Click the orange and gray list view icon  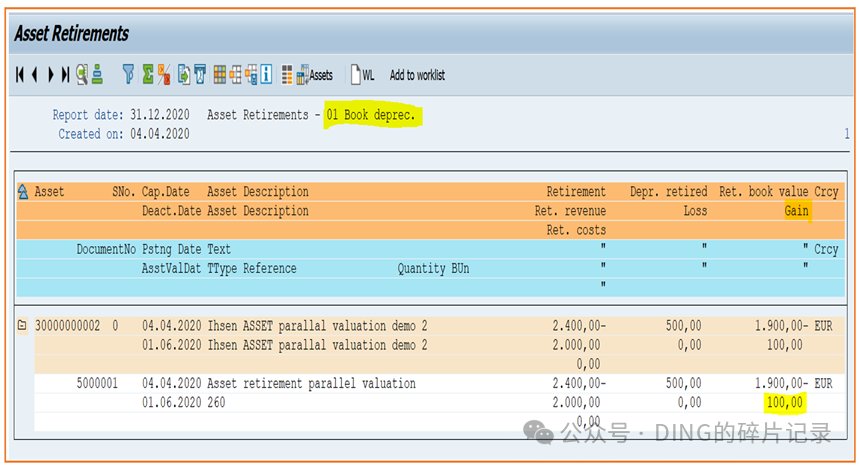[x=287, y=75]
